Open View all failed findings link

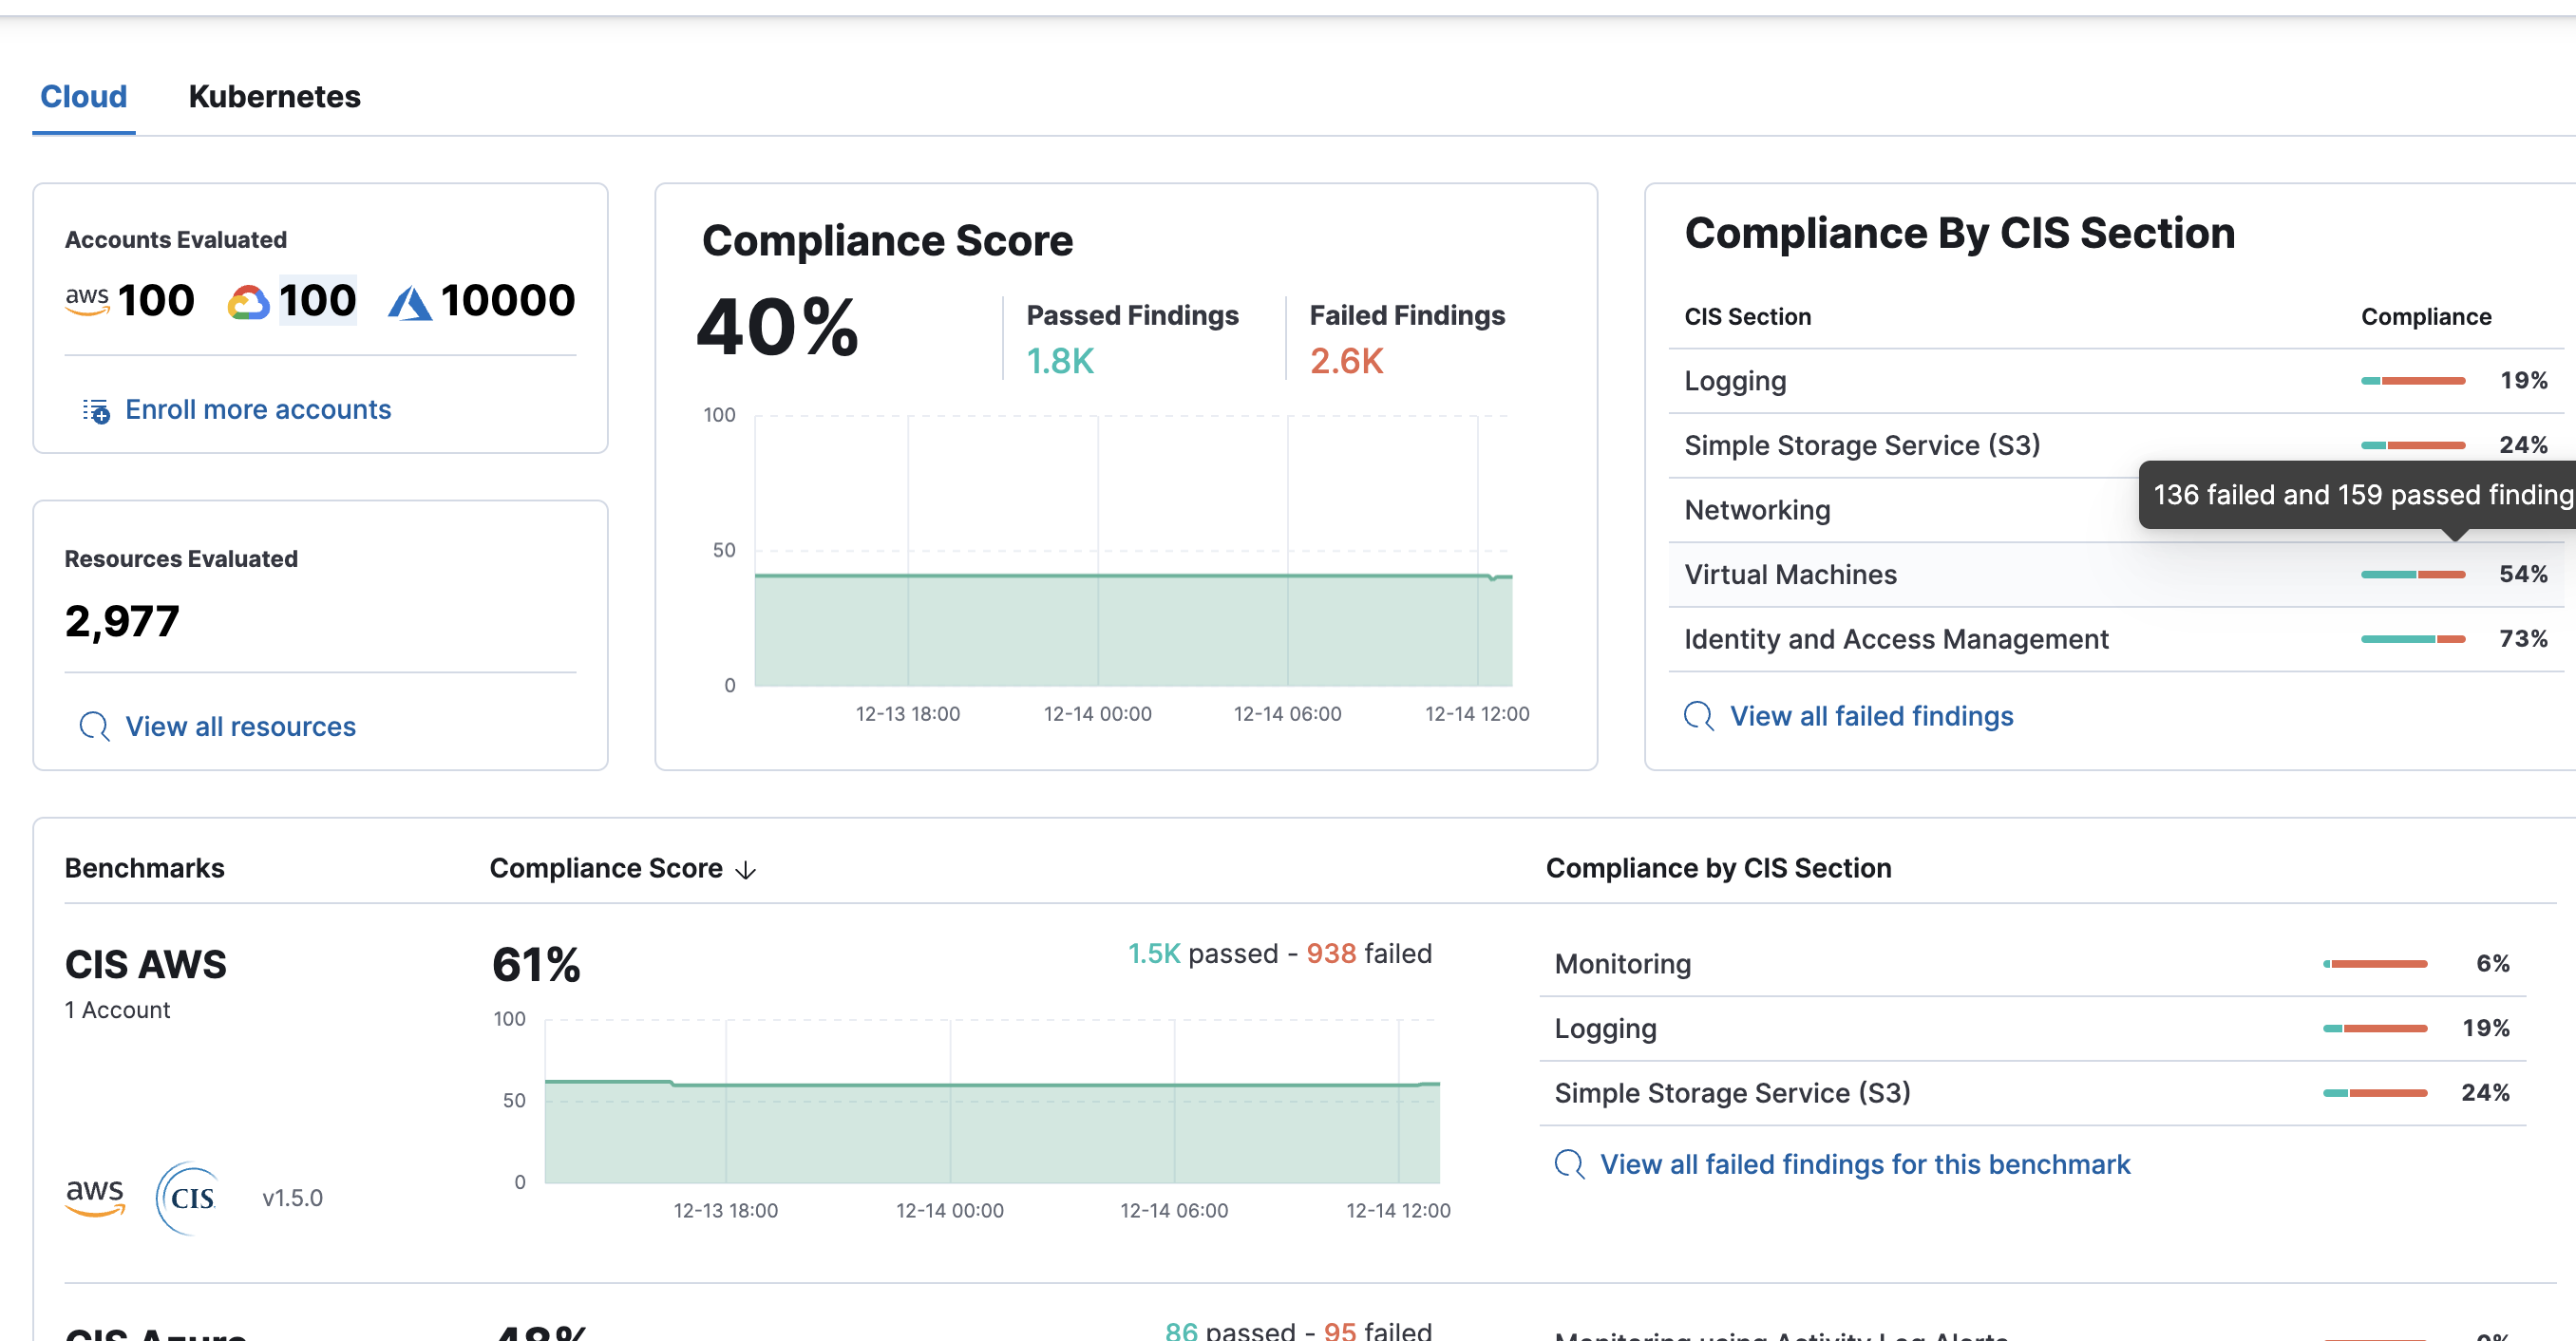pyautogui.click(x=1871, y=716)
